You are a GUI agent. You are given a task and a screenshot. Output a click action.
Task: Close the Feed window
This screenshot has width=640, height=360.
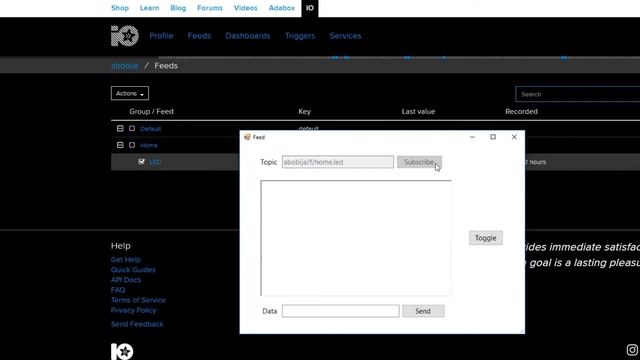514,137
